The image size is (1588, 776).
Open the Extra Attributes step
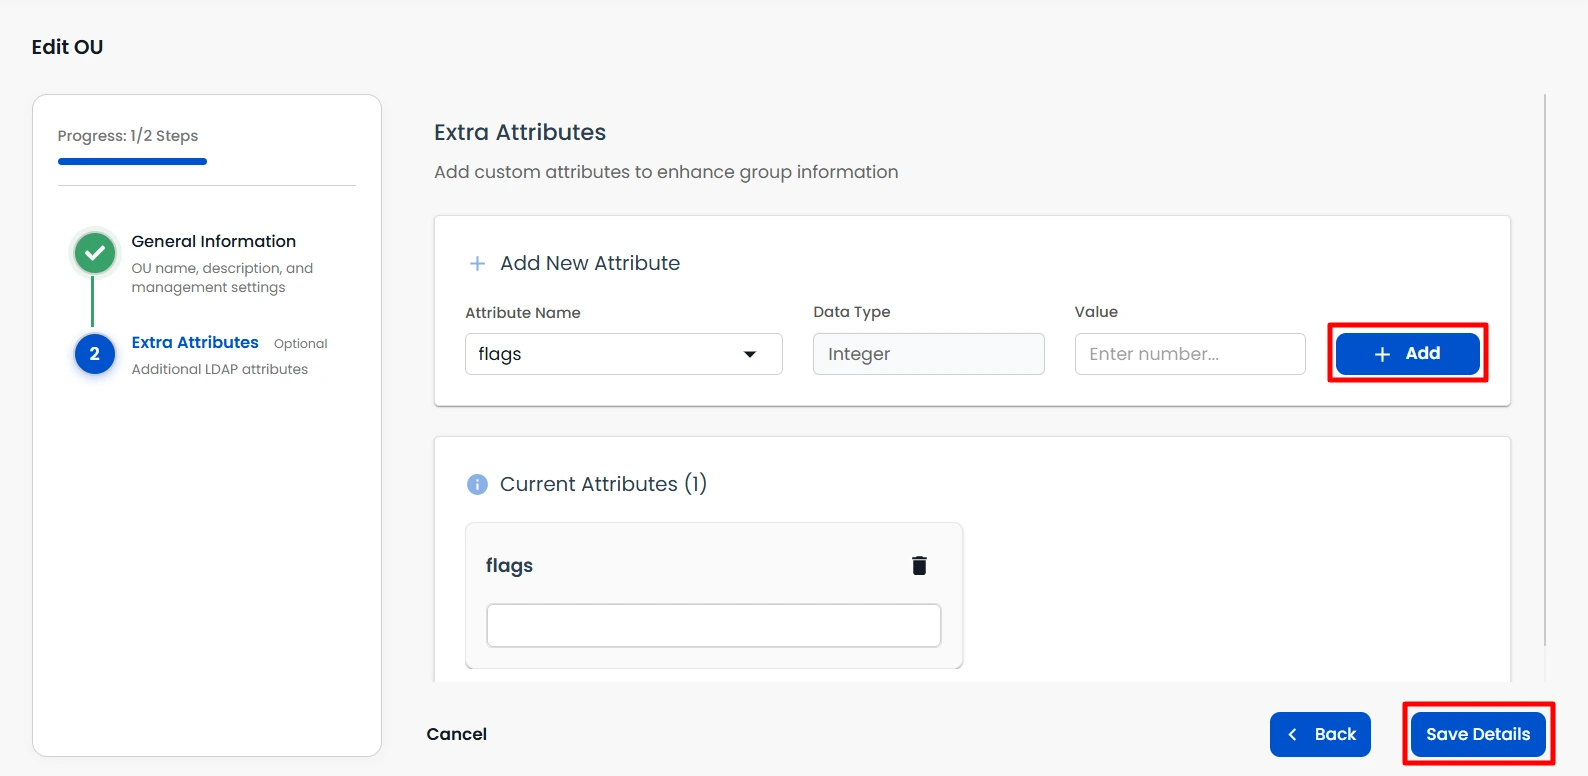tap(195, 342)
